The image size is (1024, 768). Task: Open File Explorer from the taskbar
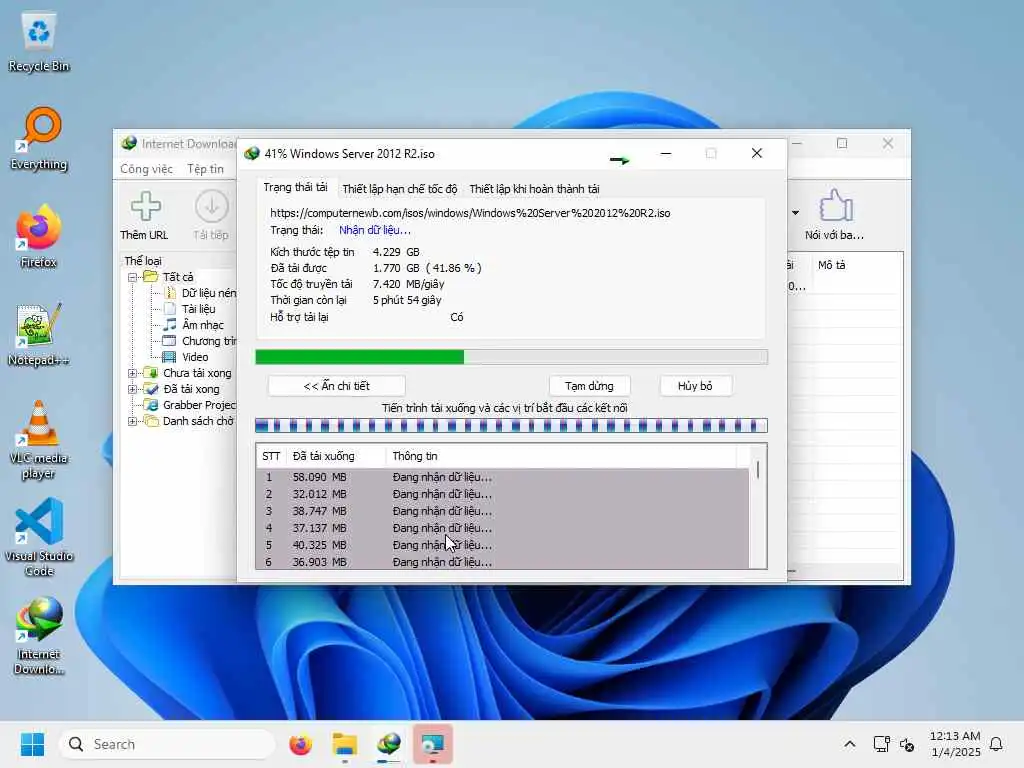345,744
